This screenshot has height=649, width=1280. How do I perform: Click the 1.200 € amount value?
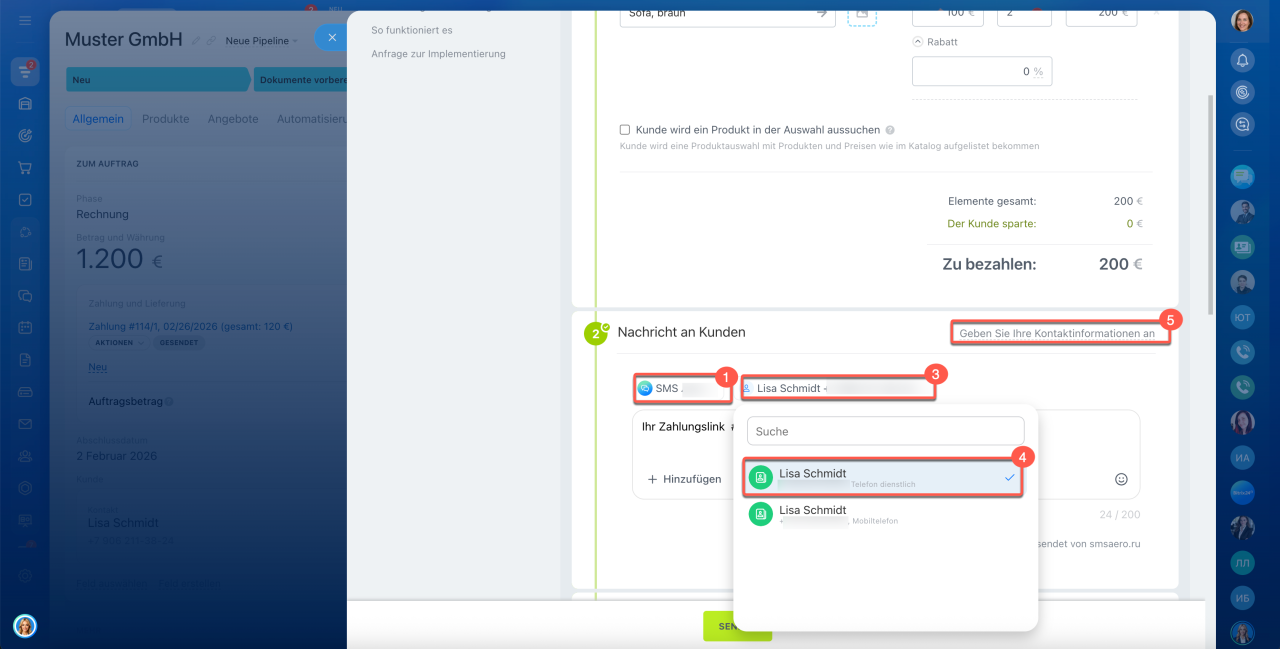[x=111, y=260]
